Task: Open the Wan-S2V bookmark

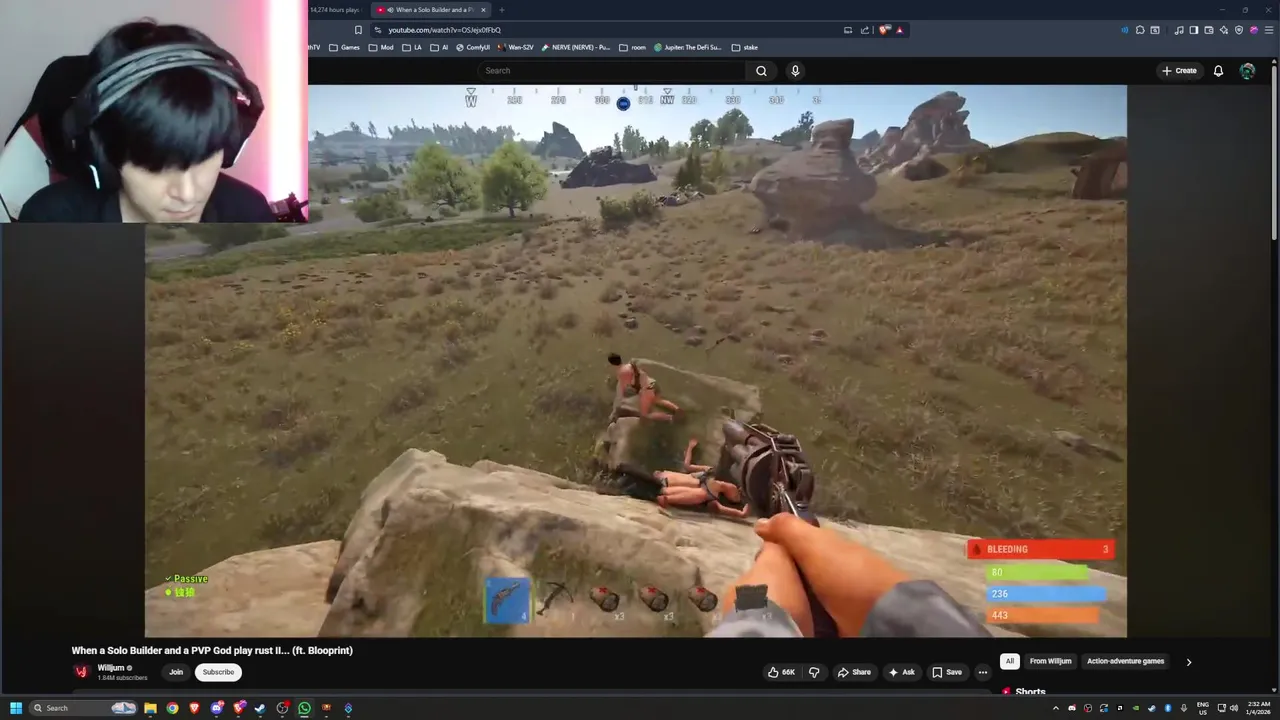Action: [x=516, y=47]
